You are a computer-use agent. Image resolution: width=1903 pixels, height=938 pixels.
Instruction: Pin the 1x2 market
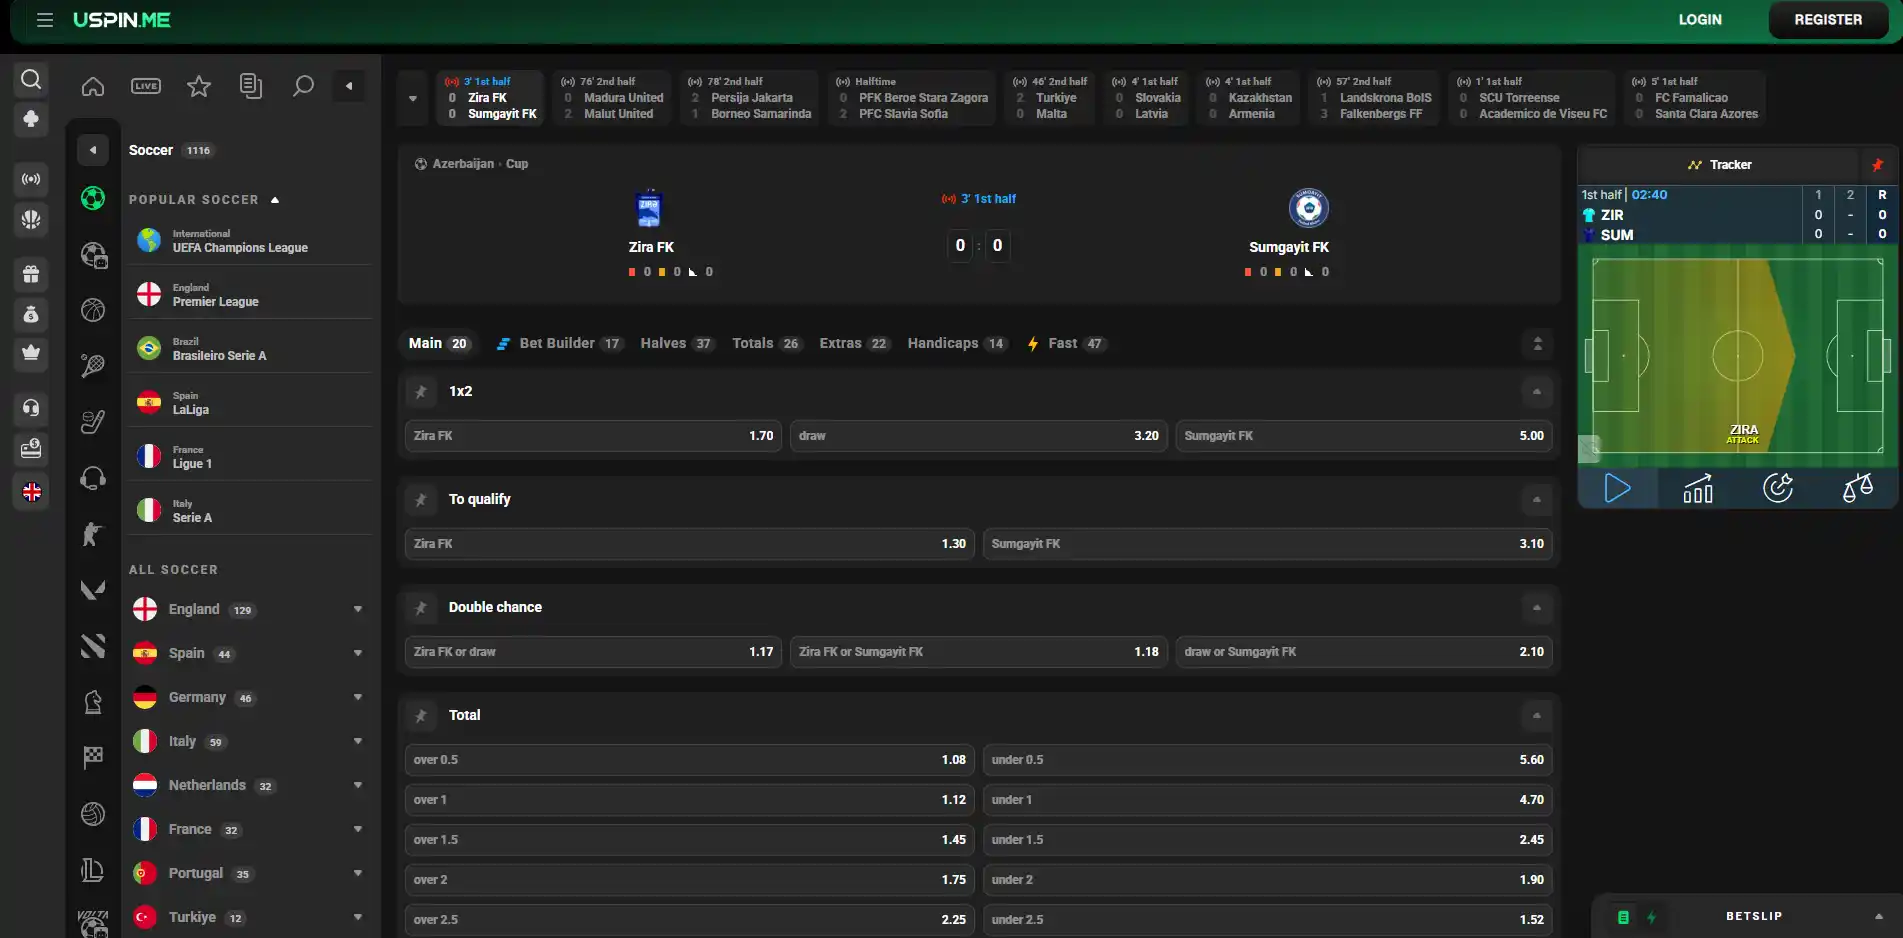(421, 392)
